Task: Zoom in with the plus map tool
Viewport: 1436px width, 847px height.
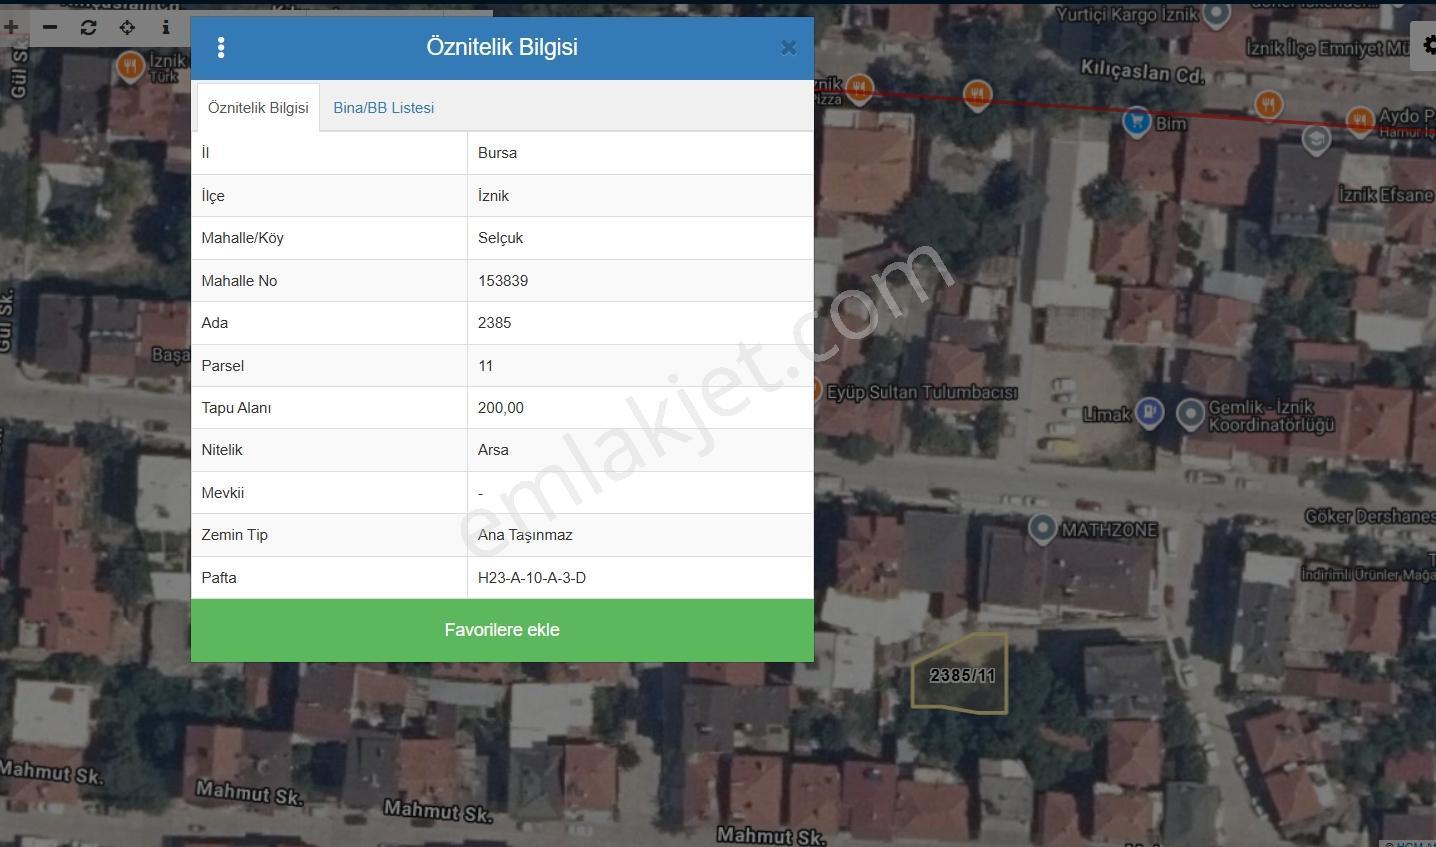Action: [11, 28]
